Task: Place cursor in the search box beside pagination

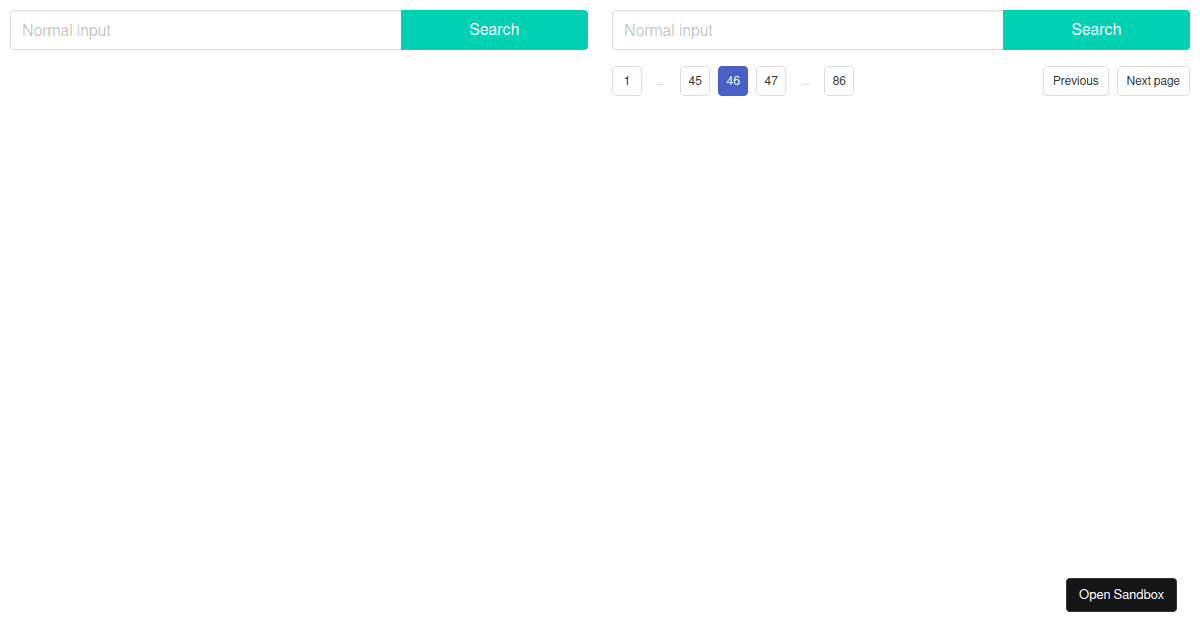Action: 807,30
